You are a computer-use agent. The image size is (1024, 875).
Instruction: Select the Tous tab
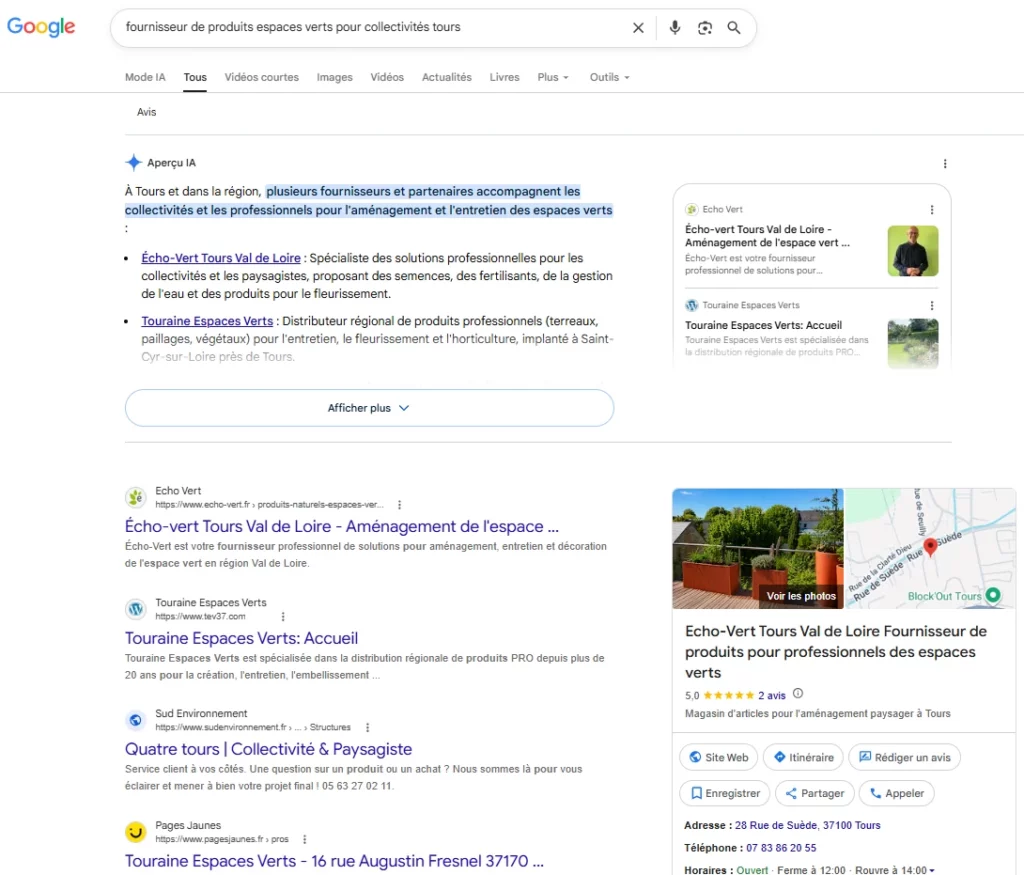[x=195, y=77]
